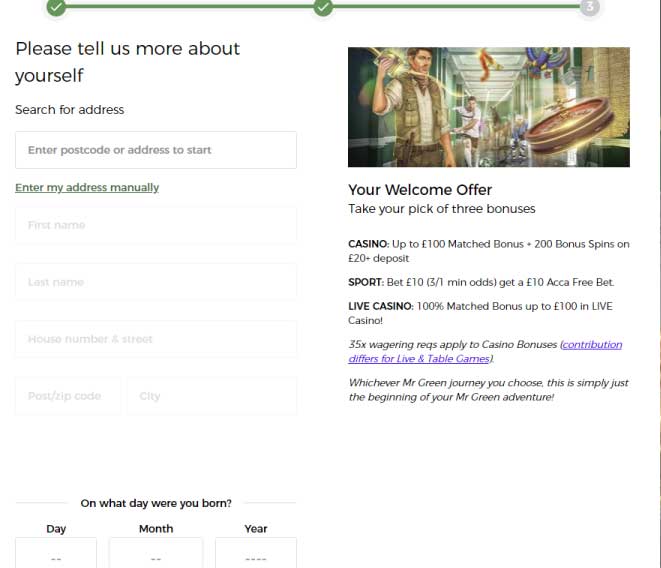Open the contribution differs for Live & Table Games link

click(485, 352)
